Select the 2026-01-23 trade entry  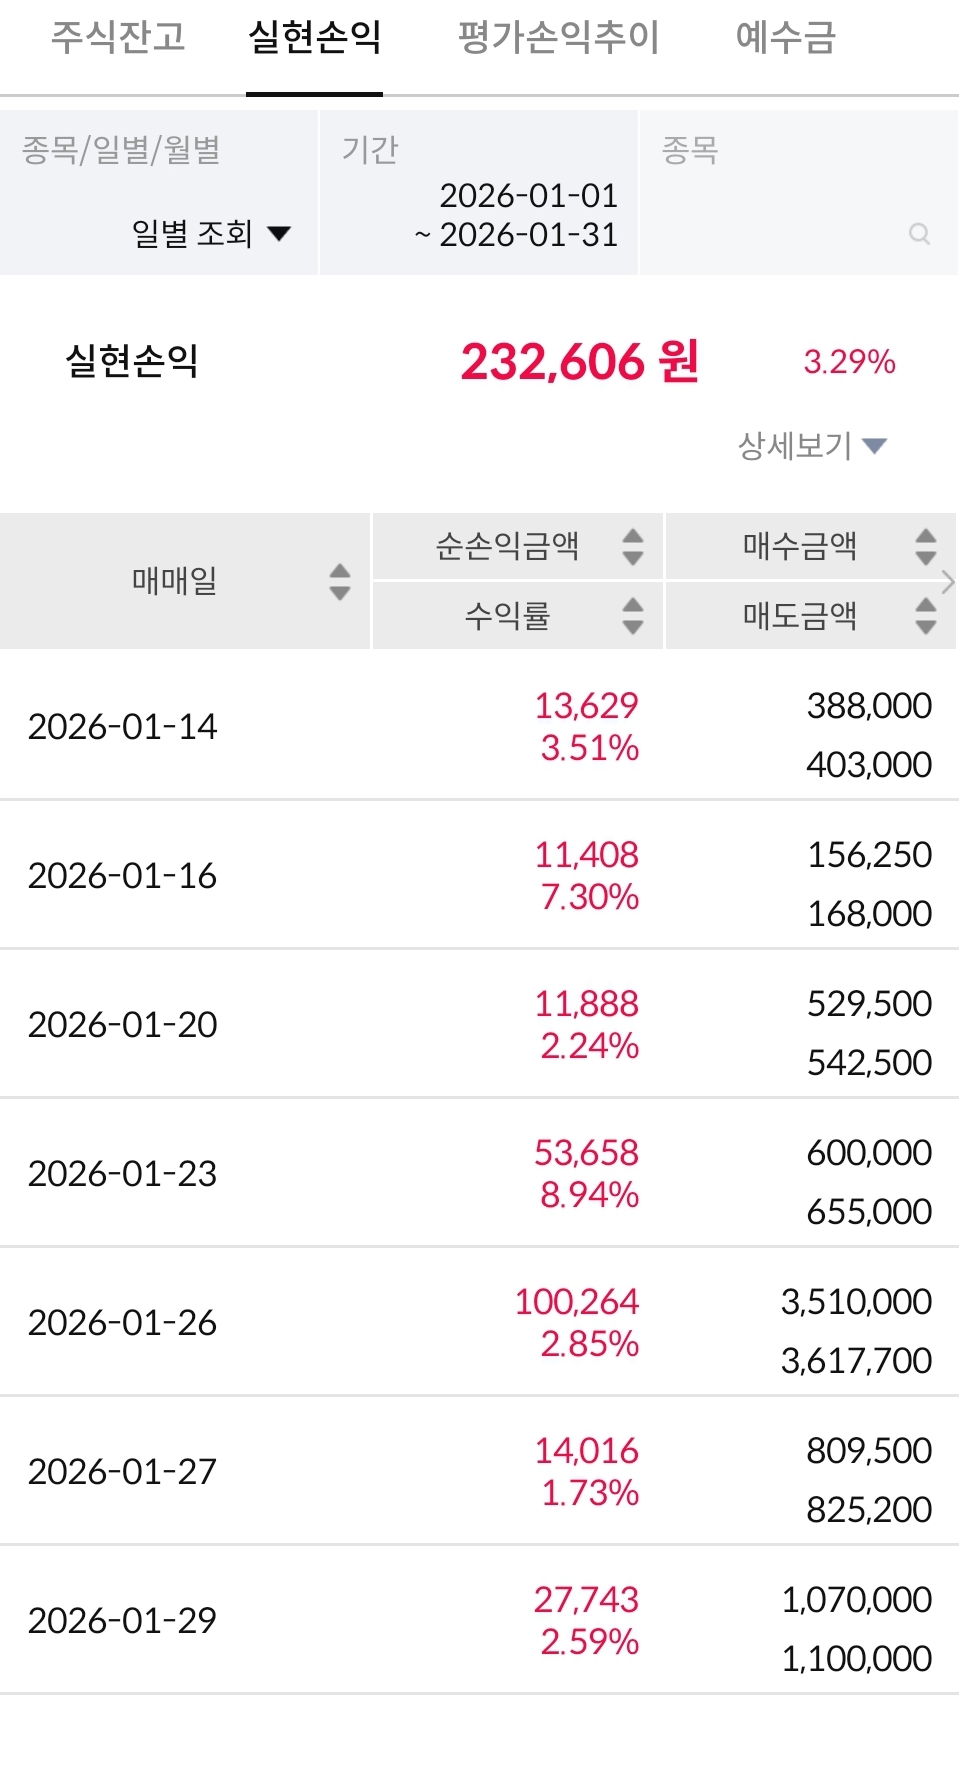pyautogui.click(x=479, y=1173)
